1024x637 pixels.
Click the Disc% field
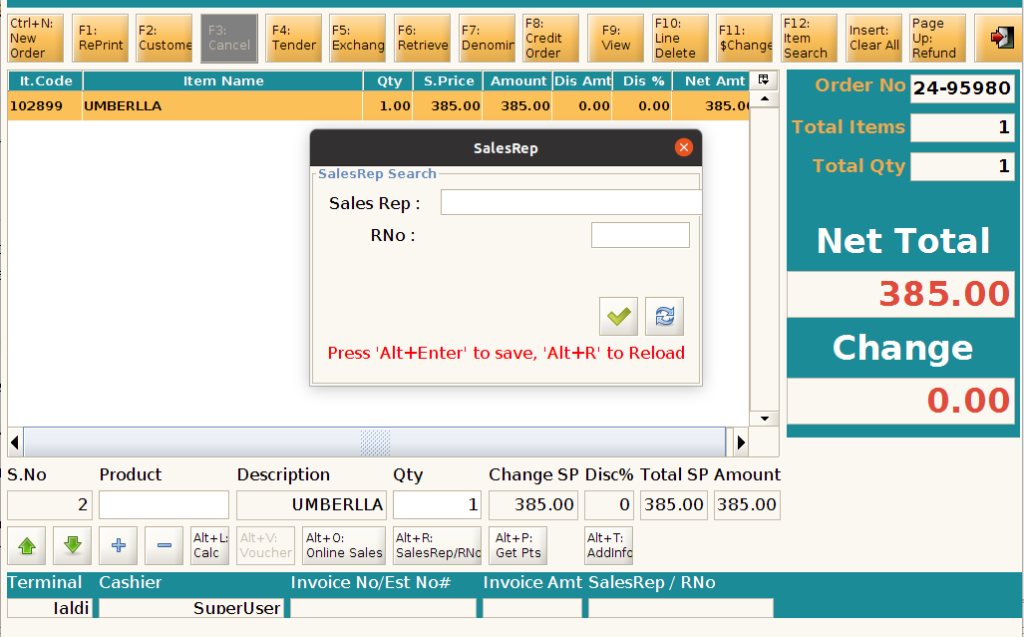point(609,504)
